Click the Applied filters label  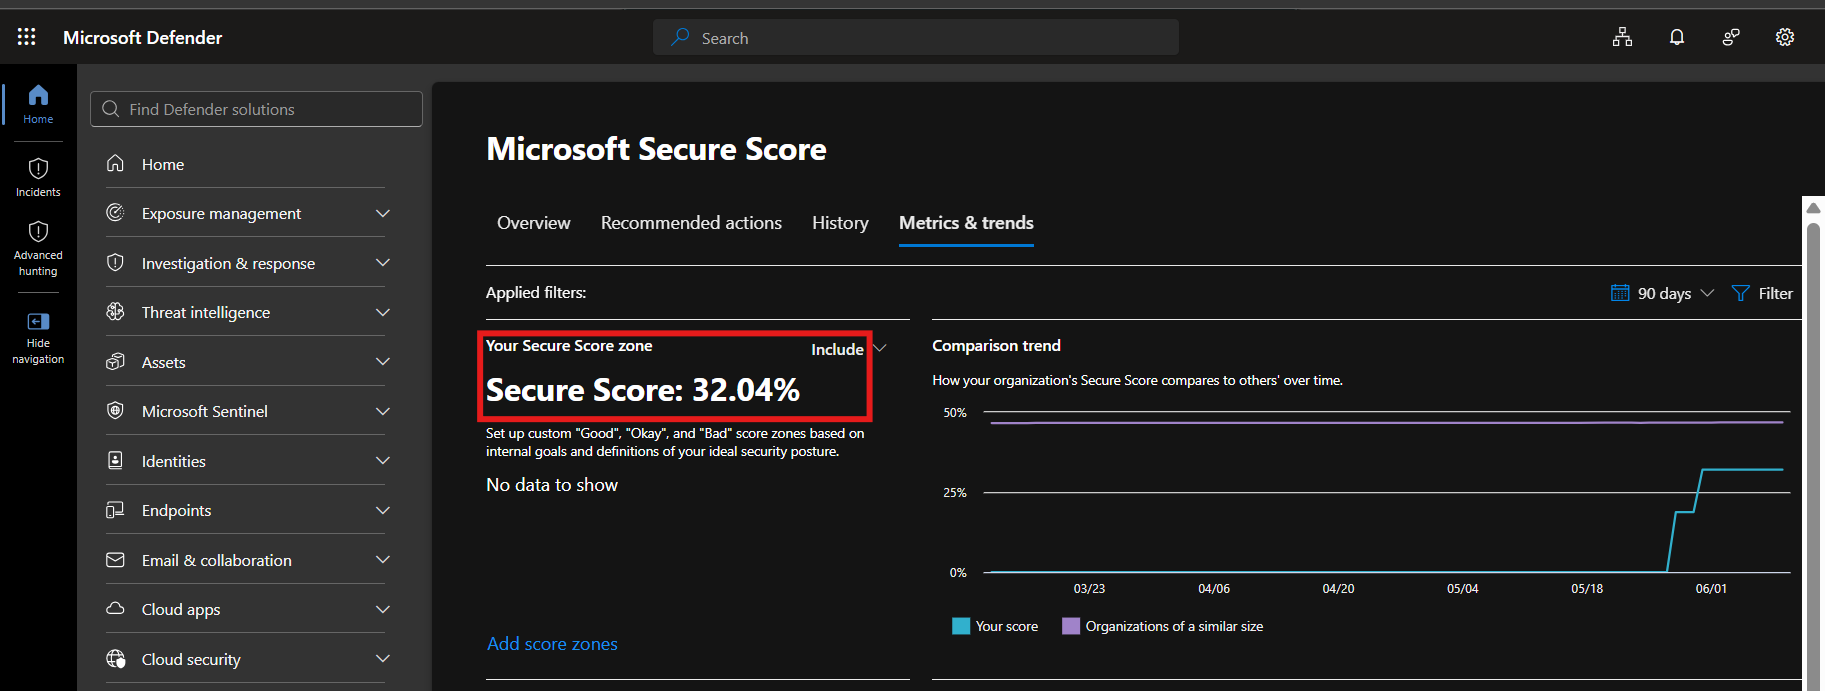tap(536, 292)
